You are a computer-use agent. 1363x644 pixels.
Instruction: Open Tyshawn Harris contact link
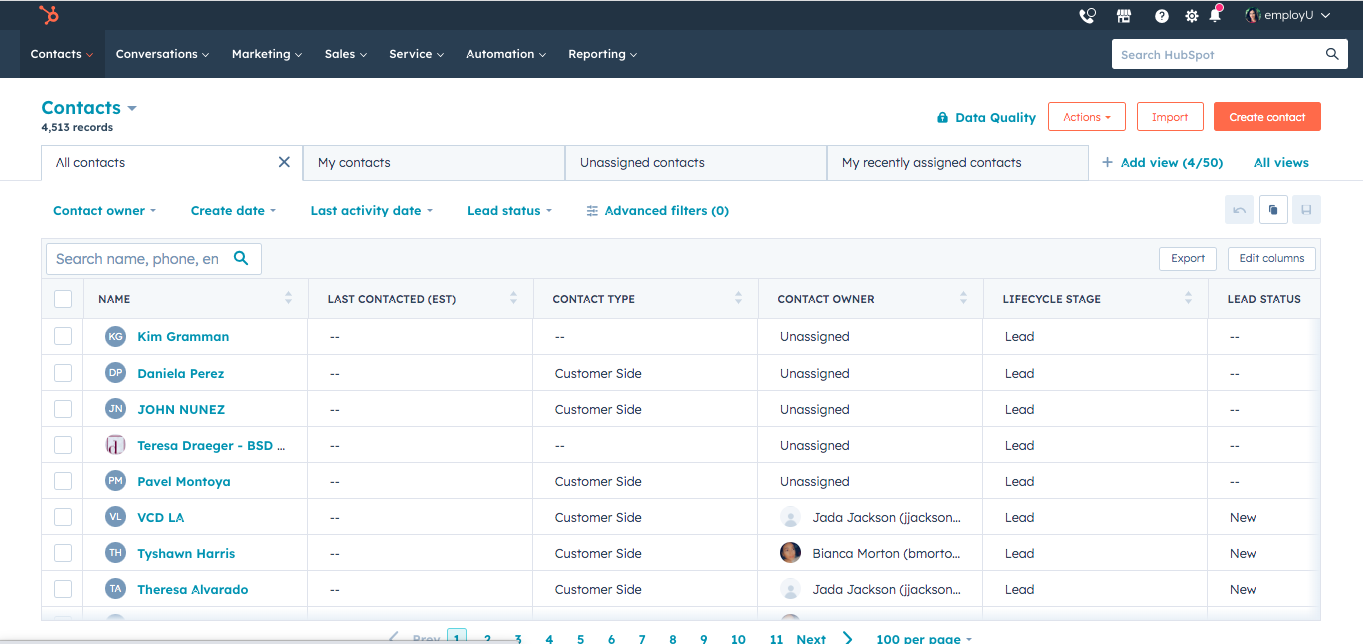click(186, 553)
